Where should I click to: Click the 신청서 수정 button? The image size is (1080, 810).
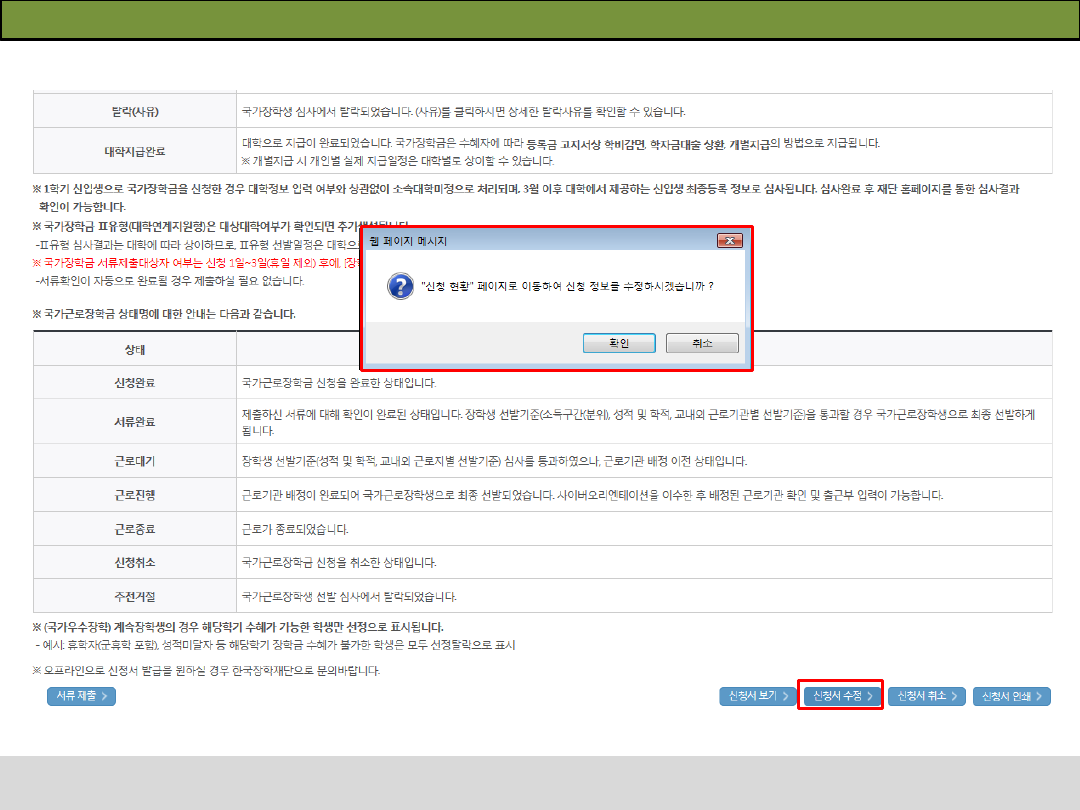[840, 696]
